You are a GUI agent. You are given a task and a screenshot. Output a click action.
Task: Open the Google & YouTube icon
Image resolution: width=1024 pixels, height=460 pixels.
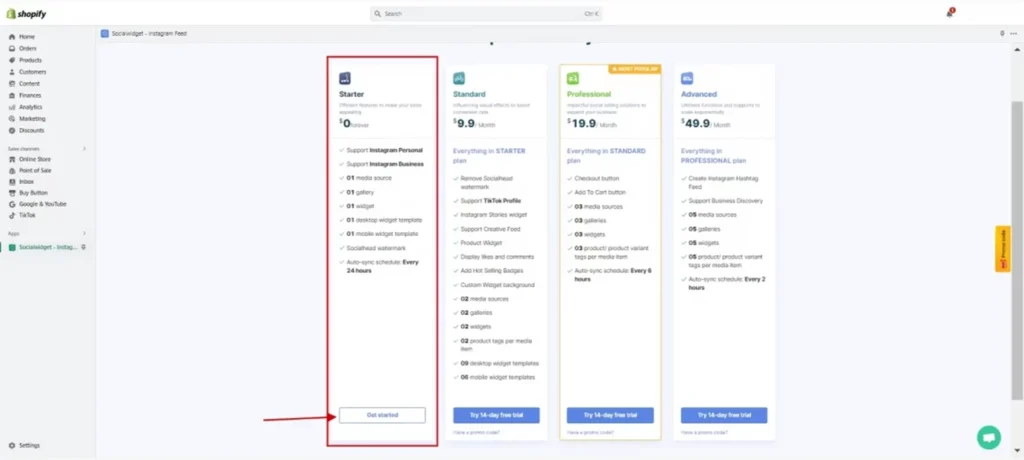click(12, 204)
